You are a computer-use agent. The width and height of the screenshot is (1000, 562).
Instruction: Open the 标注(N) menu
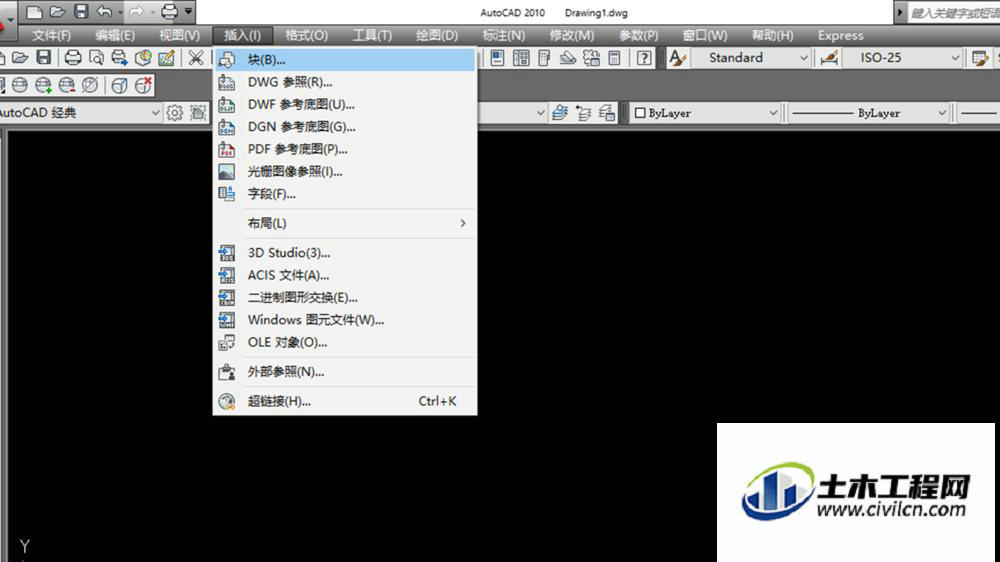tap(504, 36)
